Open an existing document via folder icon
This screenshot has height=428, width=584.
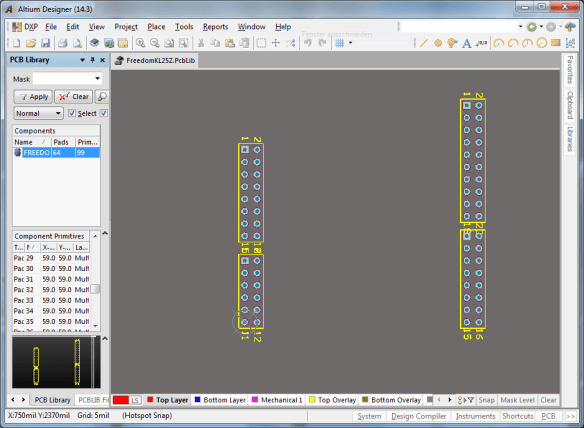(31, 43)
